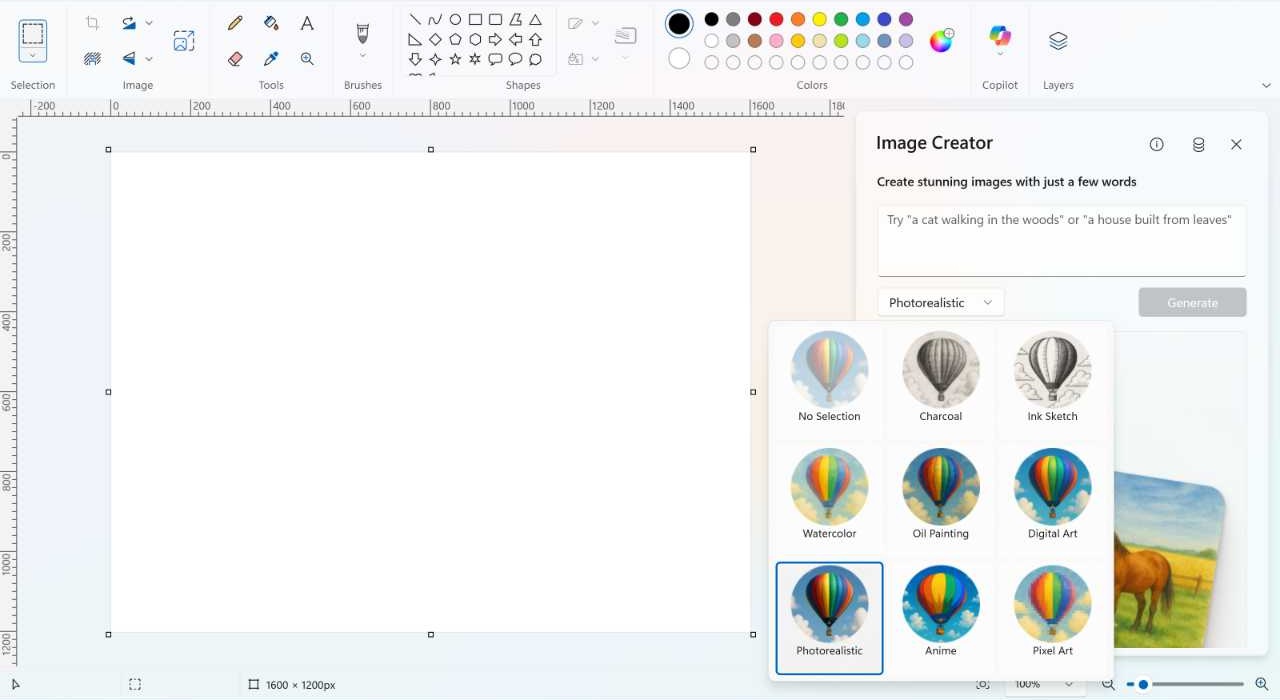
Task: Click the Crop icon
Action: [x=92, y=22]
